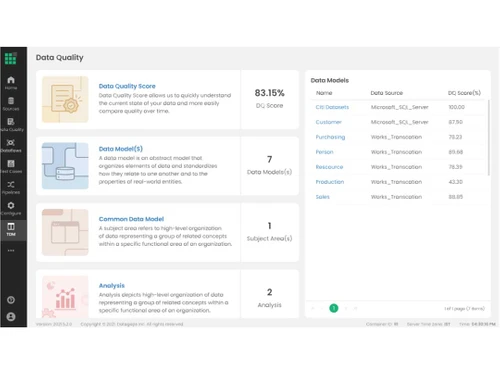Click the 1 Subject Area(s) count

269,226
